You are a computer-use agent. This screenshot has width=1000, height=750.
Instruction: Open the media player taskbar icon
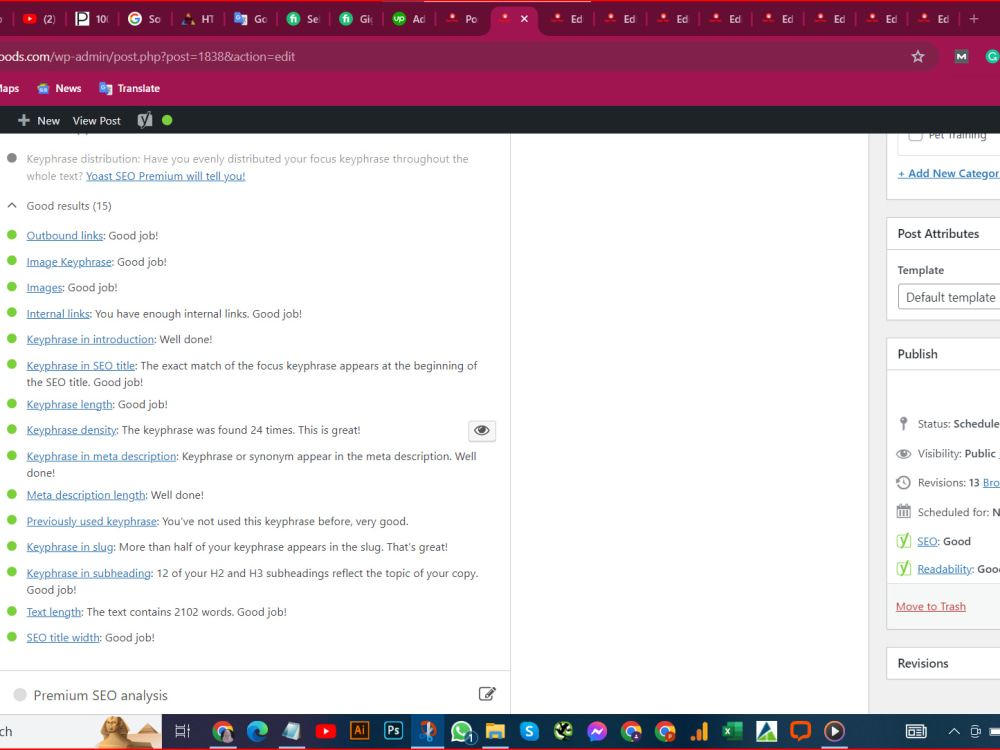[834, 731]
